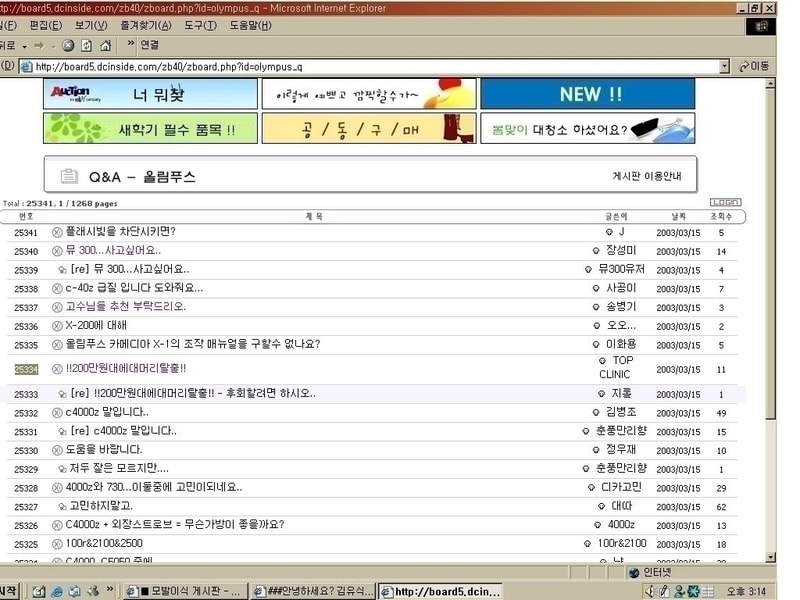Click the vertical scrollbar down arrow
Screen dimensions: 800x600
(771, 556)
